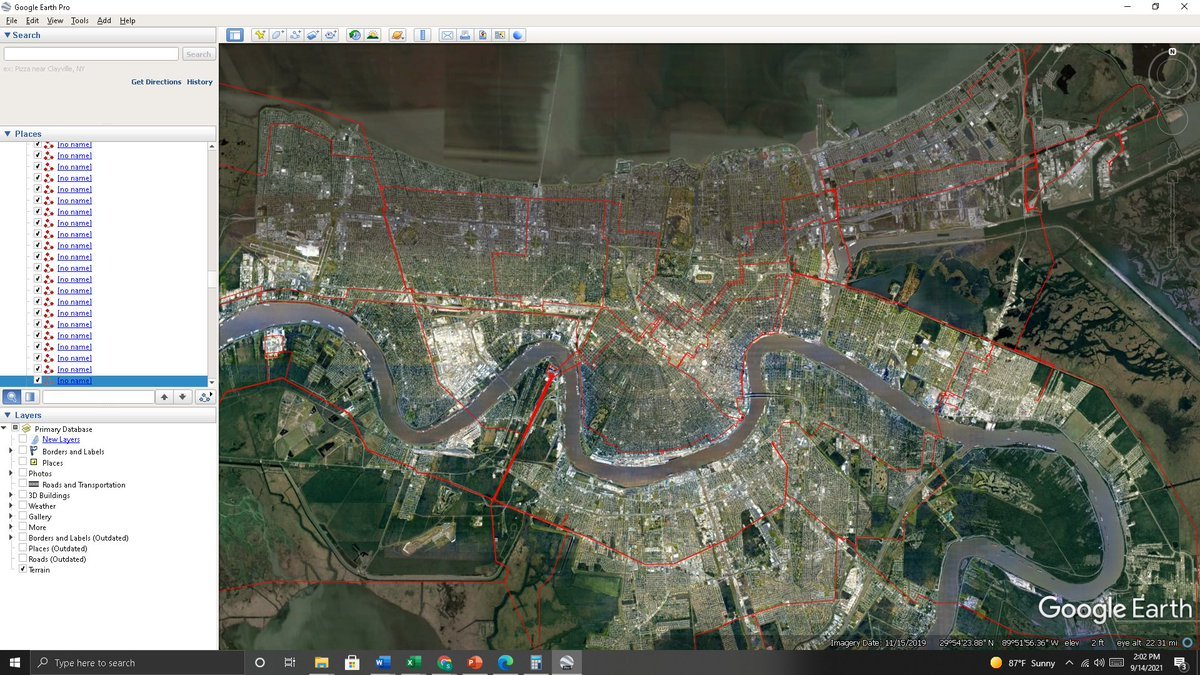This screenshot has width=1200, height=675.
Task: Expand the Weather layer node
Action: pyautogui.click(x=12, y=506)
